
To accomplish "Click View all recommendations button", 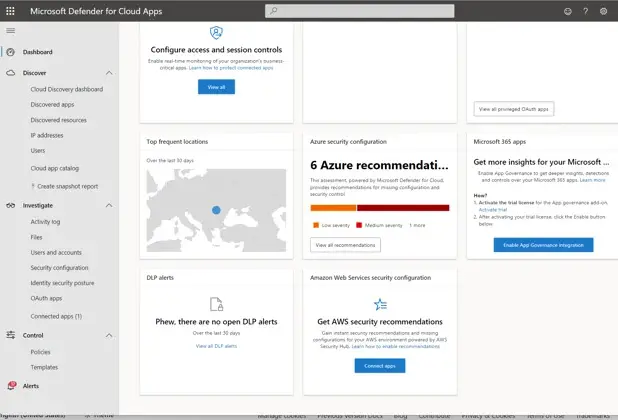I will [x=345, y=245].
